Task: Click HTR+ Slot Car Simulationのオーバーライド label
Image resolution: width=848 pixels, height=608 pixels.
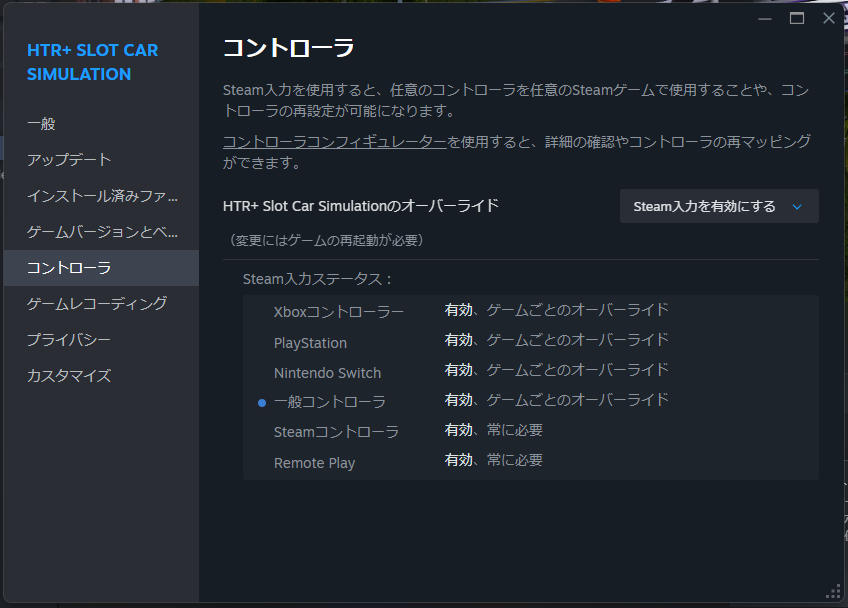Action: [x=361, y=206]
